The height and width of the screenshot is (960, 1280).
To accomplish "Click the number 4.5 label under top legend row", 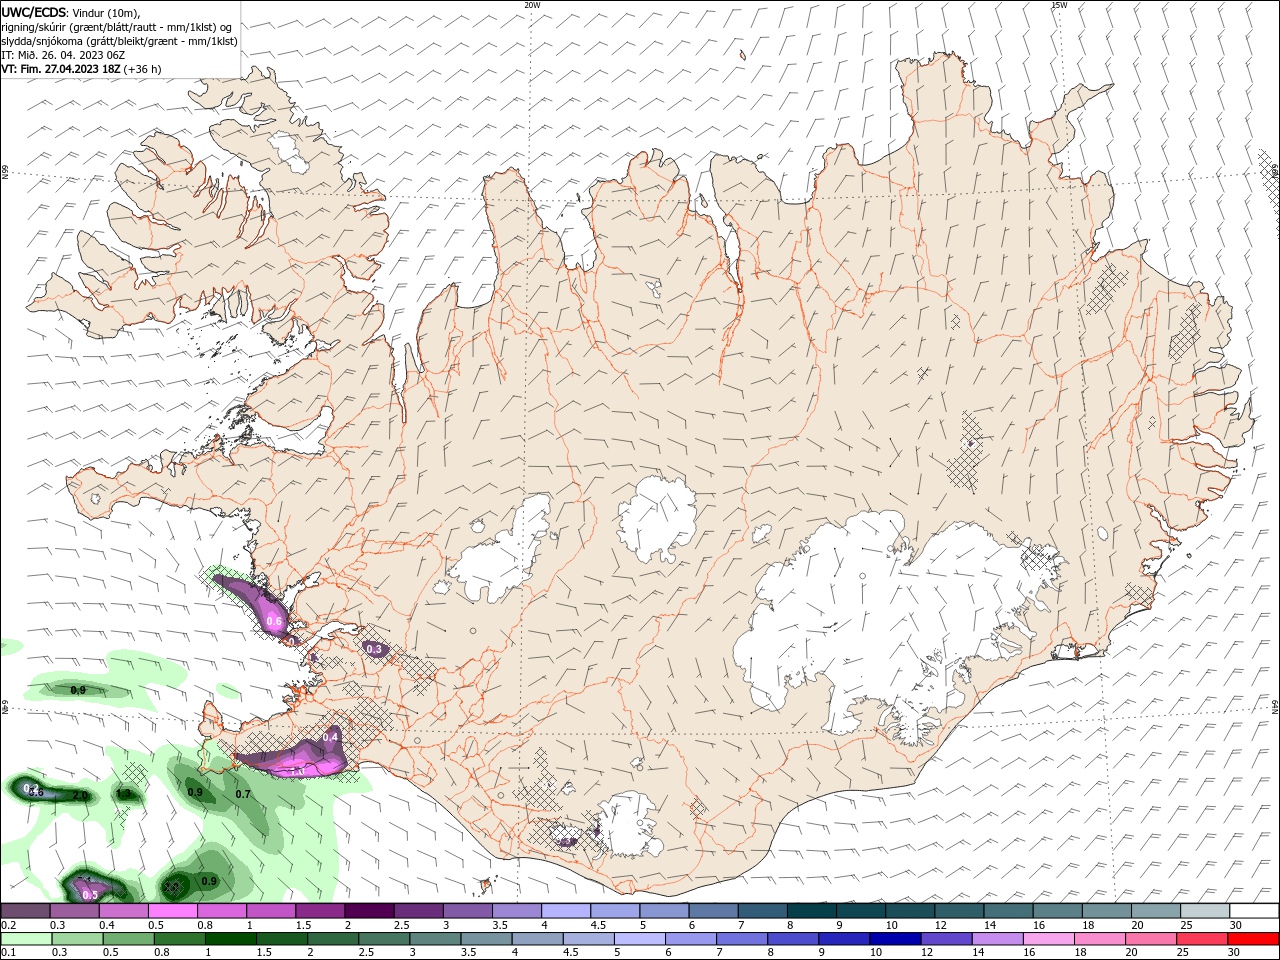I will pyautogui.click(x=598, y=926).
